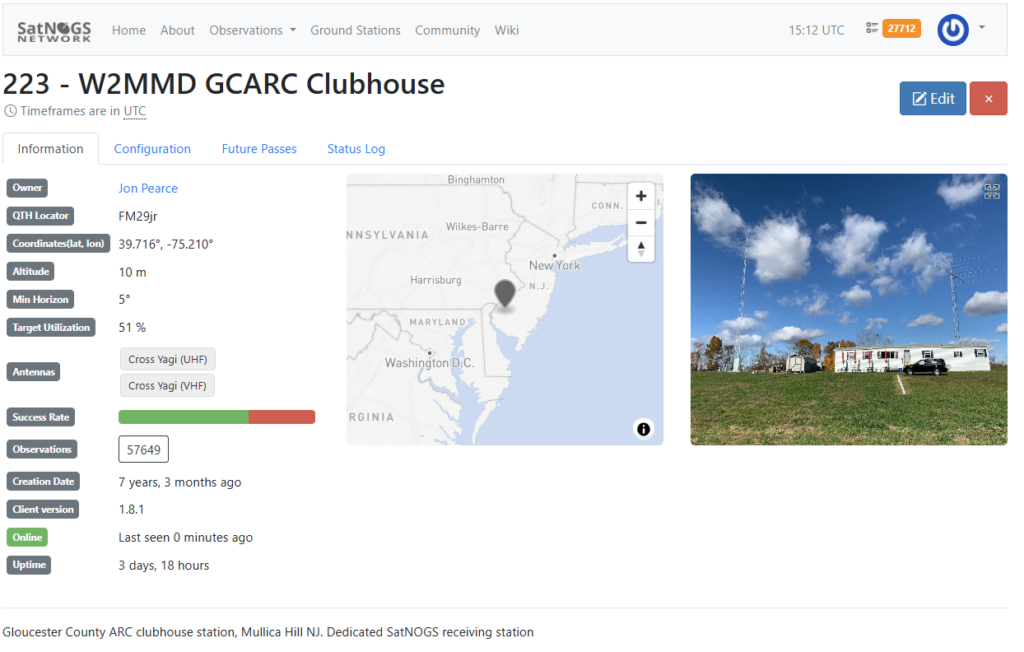Expand the Observations dropdown menu
Viewport: 1024px width, 652px height.
coord(252,30)
